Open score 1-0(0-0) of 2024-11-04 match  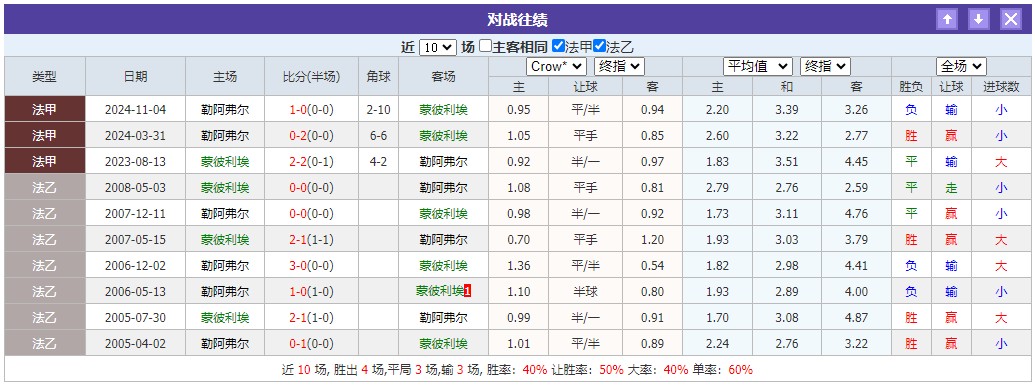(x=312, y=110)
